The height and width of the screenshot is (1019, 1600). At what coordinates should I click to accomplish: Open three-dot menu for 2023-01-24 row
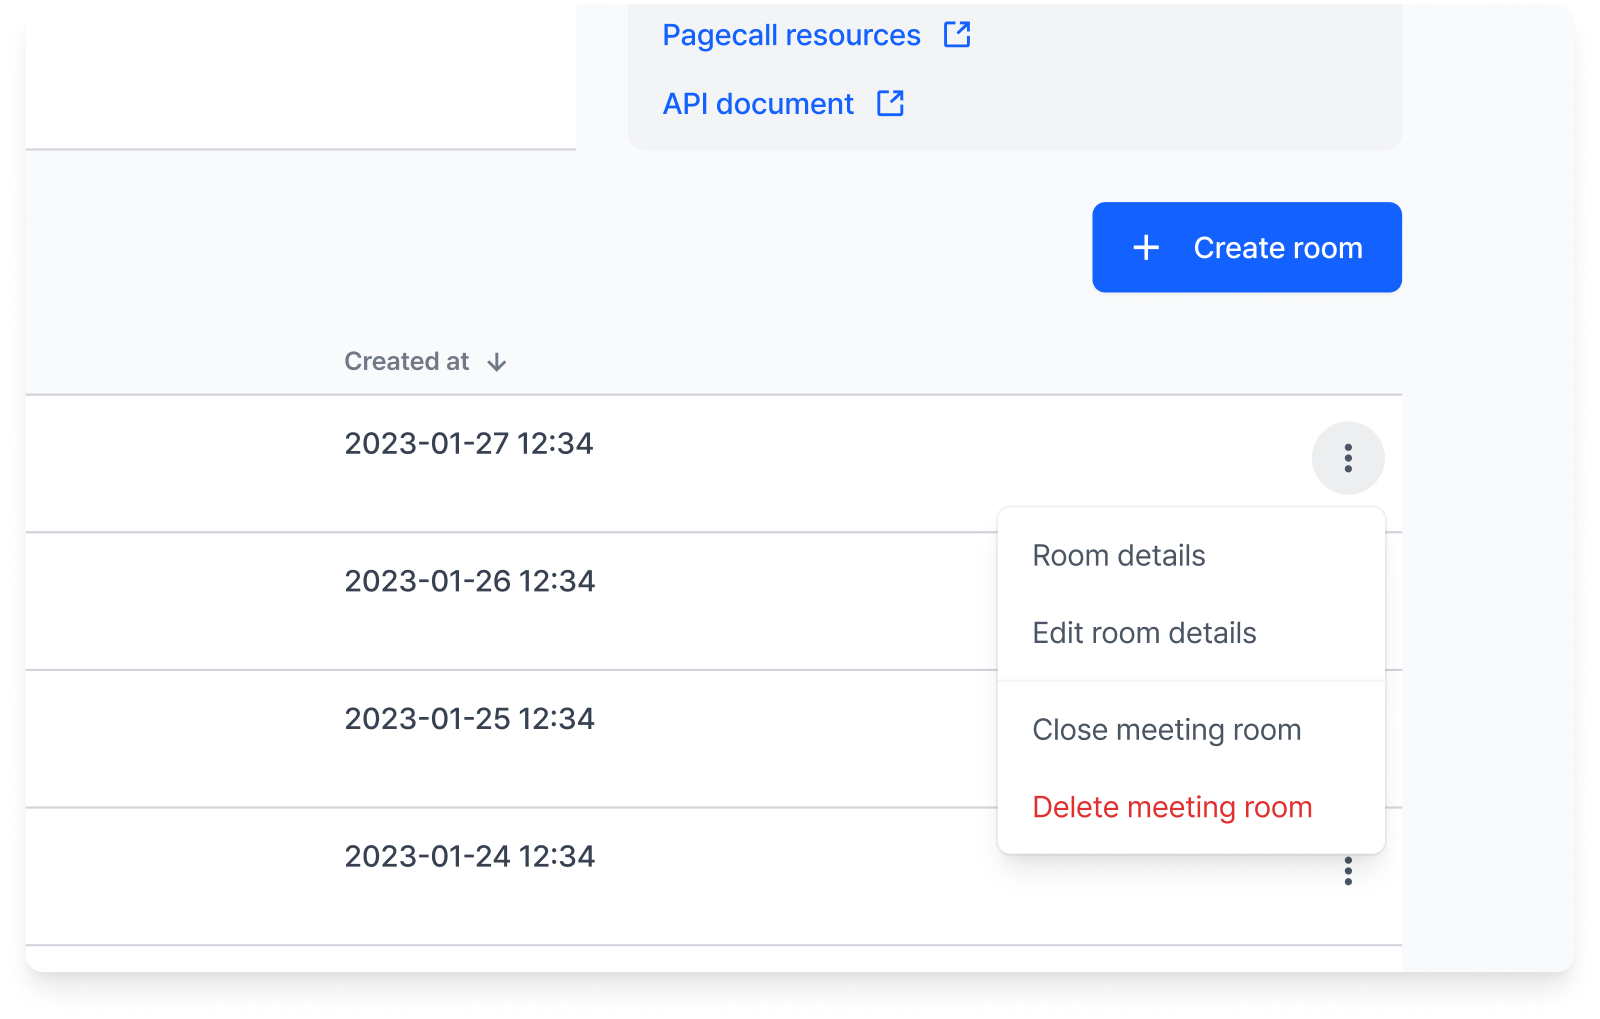point(1348,871)
